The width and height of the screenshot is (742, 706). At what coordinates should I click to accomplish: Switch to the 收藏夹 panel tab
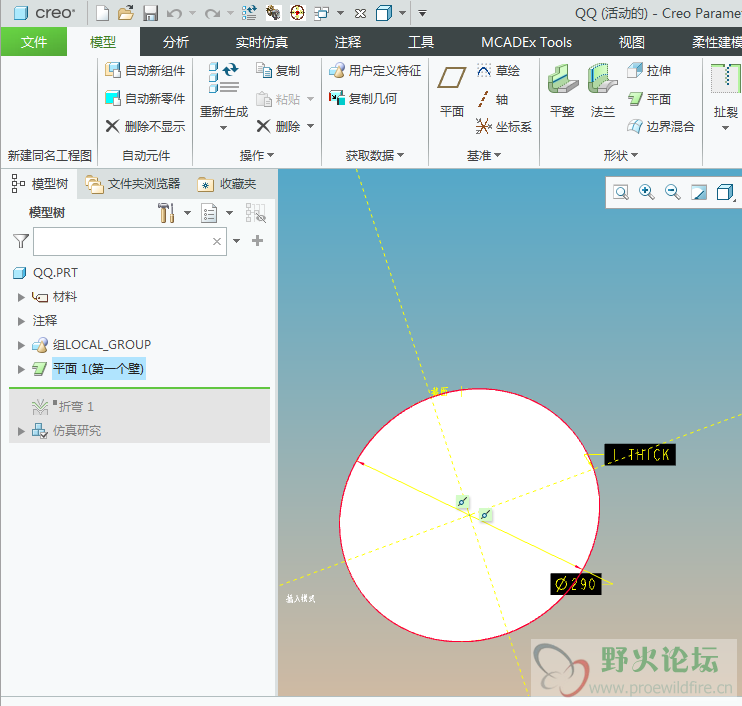(227, 184)
